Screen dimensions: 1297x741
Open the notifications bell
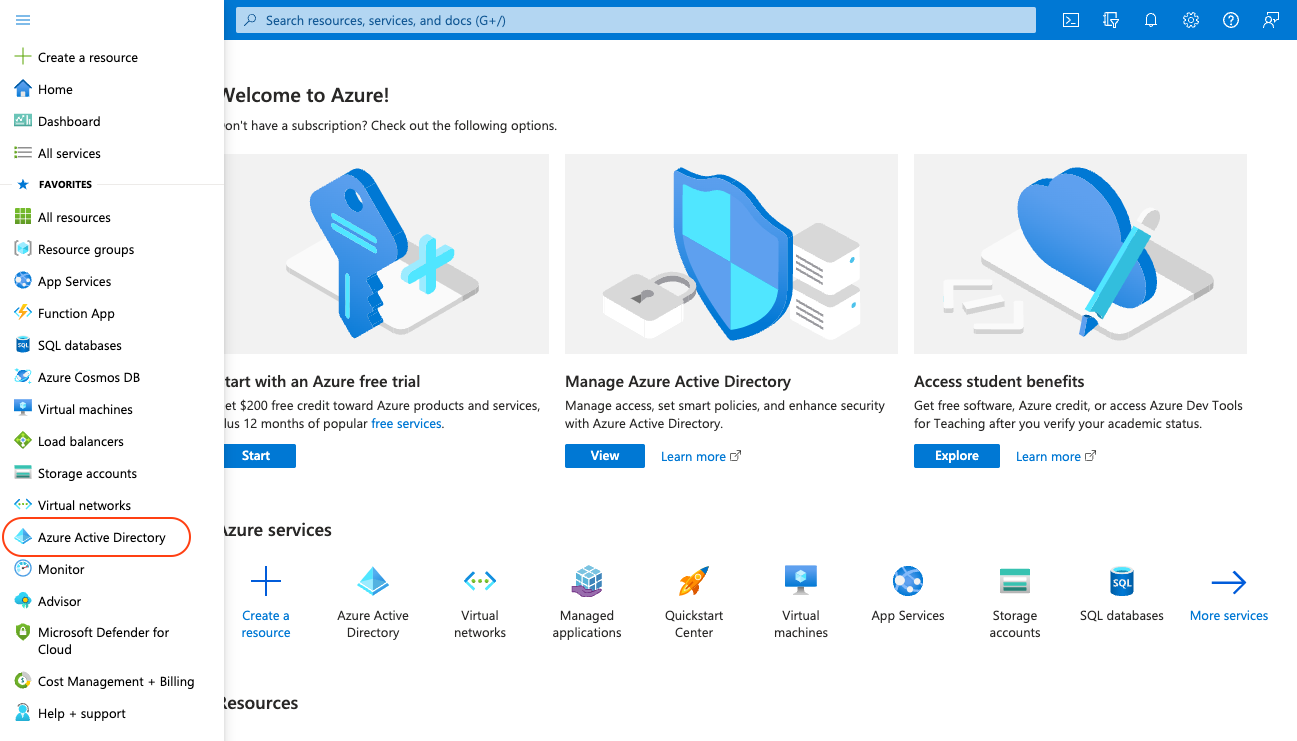tap(1151, 20)
